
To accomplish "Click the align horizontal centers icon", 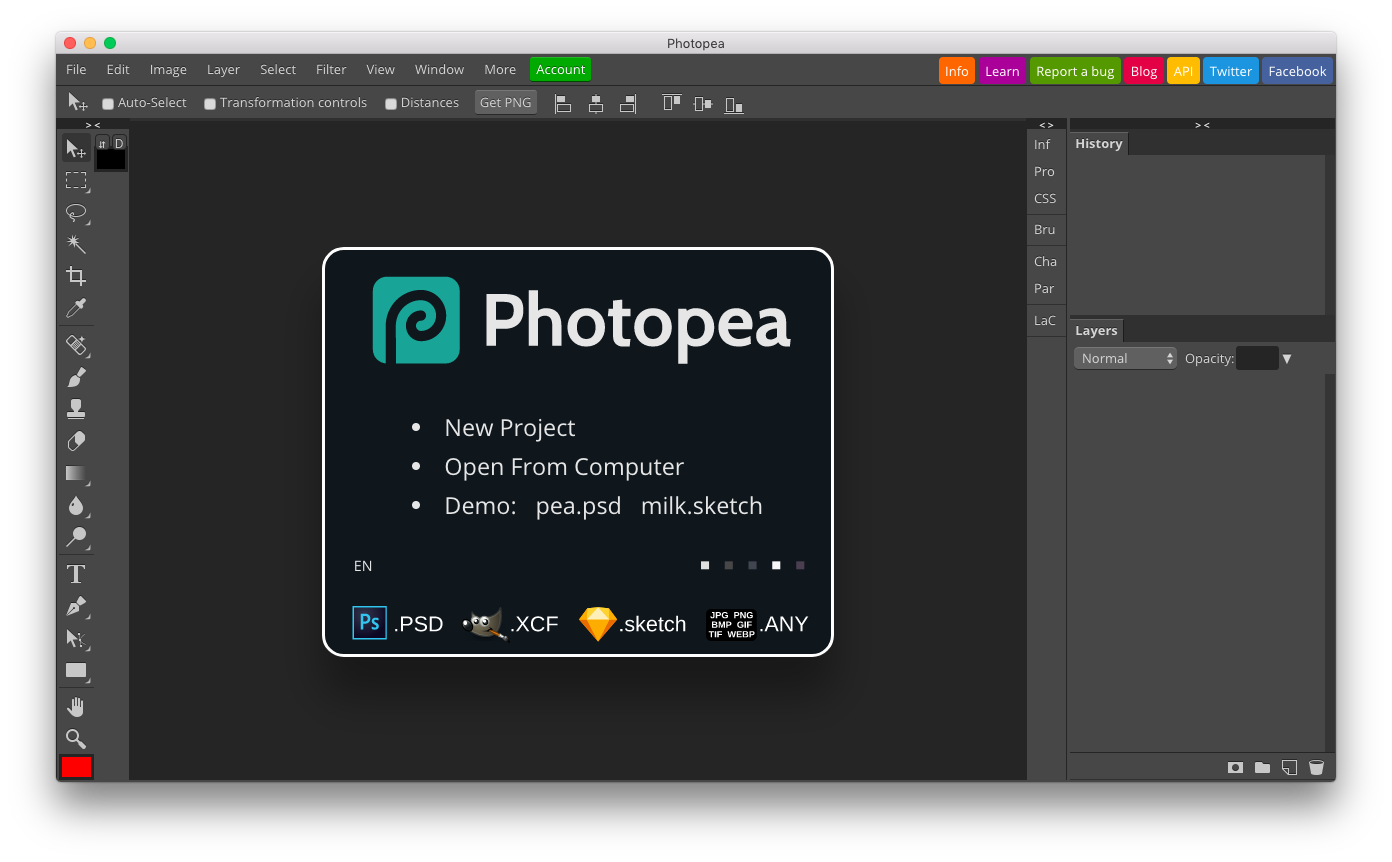I will click(596, 103).
